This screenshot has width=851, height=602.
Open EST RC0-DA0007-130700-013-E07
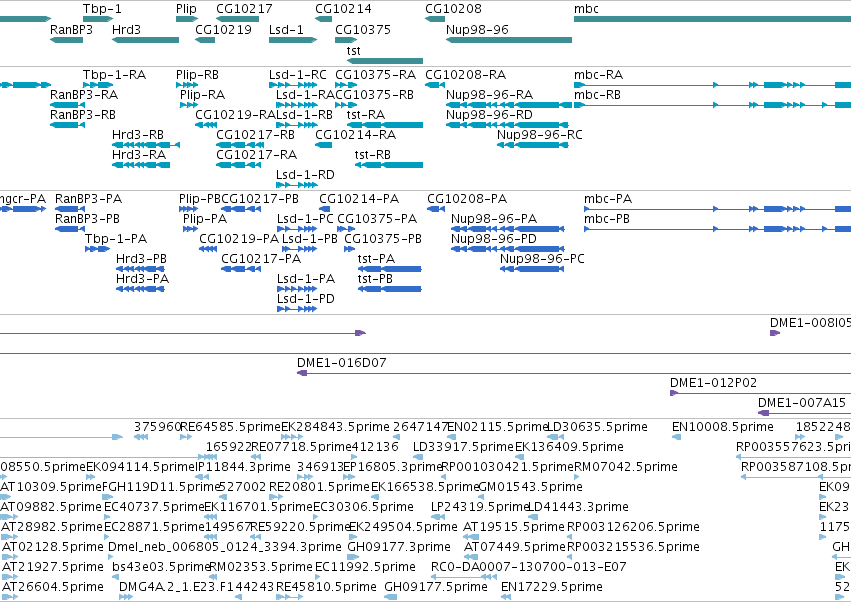tap(528, 567)
